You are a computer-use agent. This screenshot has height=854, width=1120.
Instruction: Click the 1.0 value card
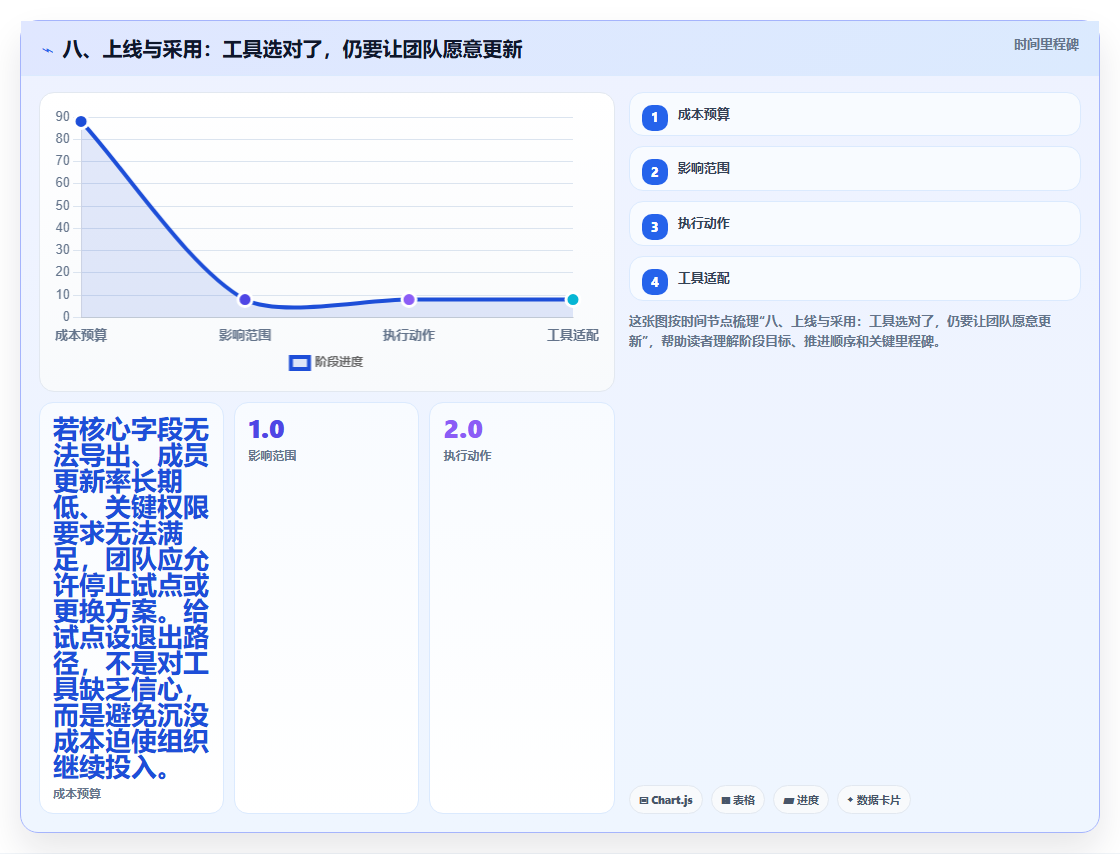point(326,608)
